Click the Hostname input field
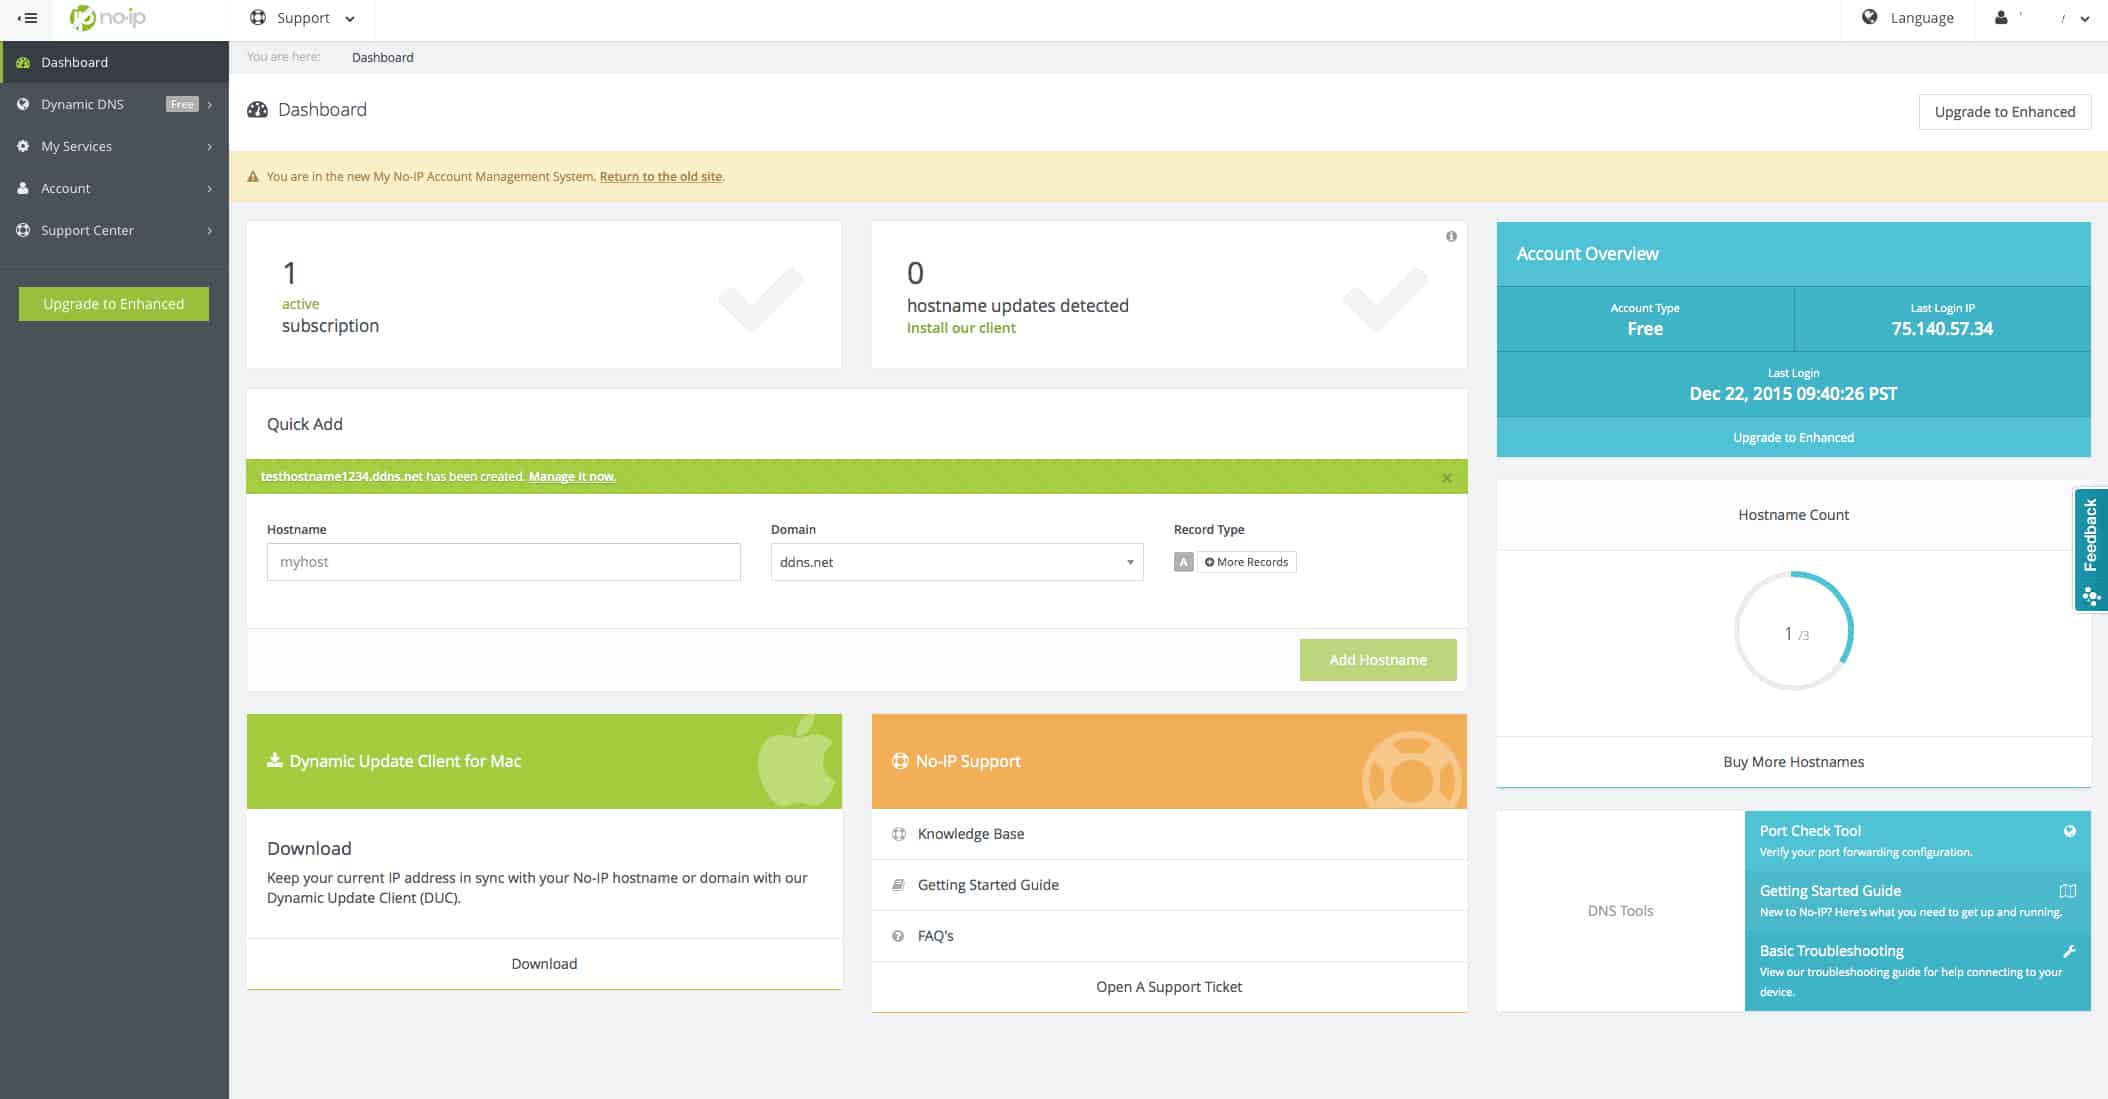 [504, 562]
